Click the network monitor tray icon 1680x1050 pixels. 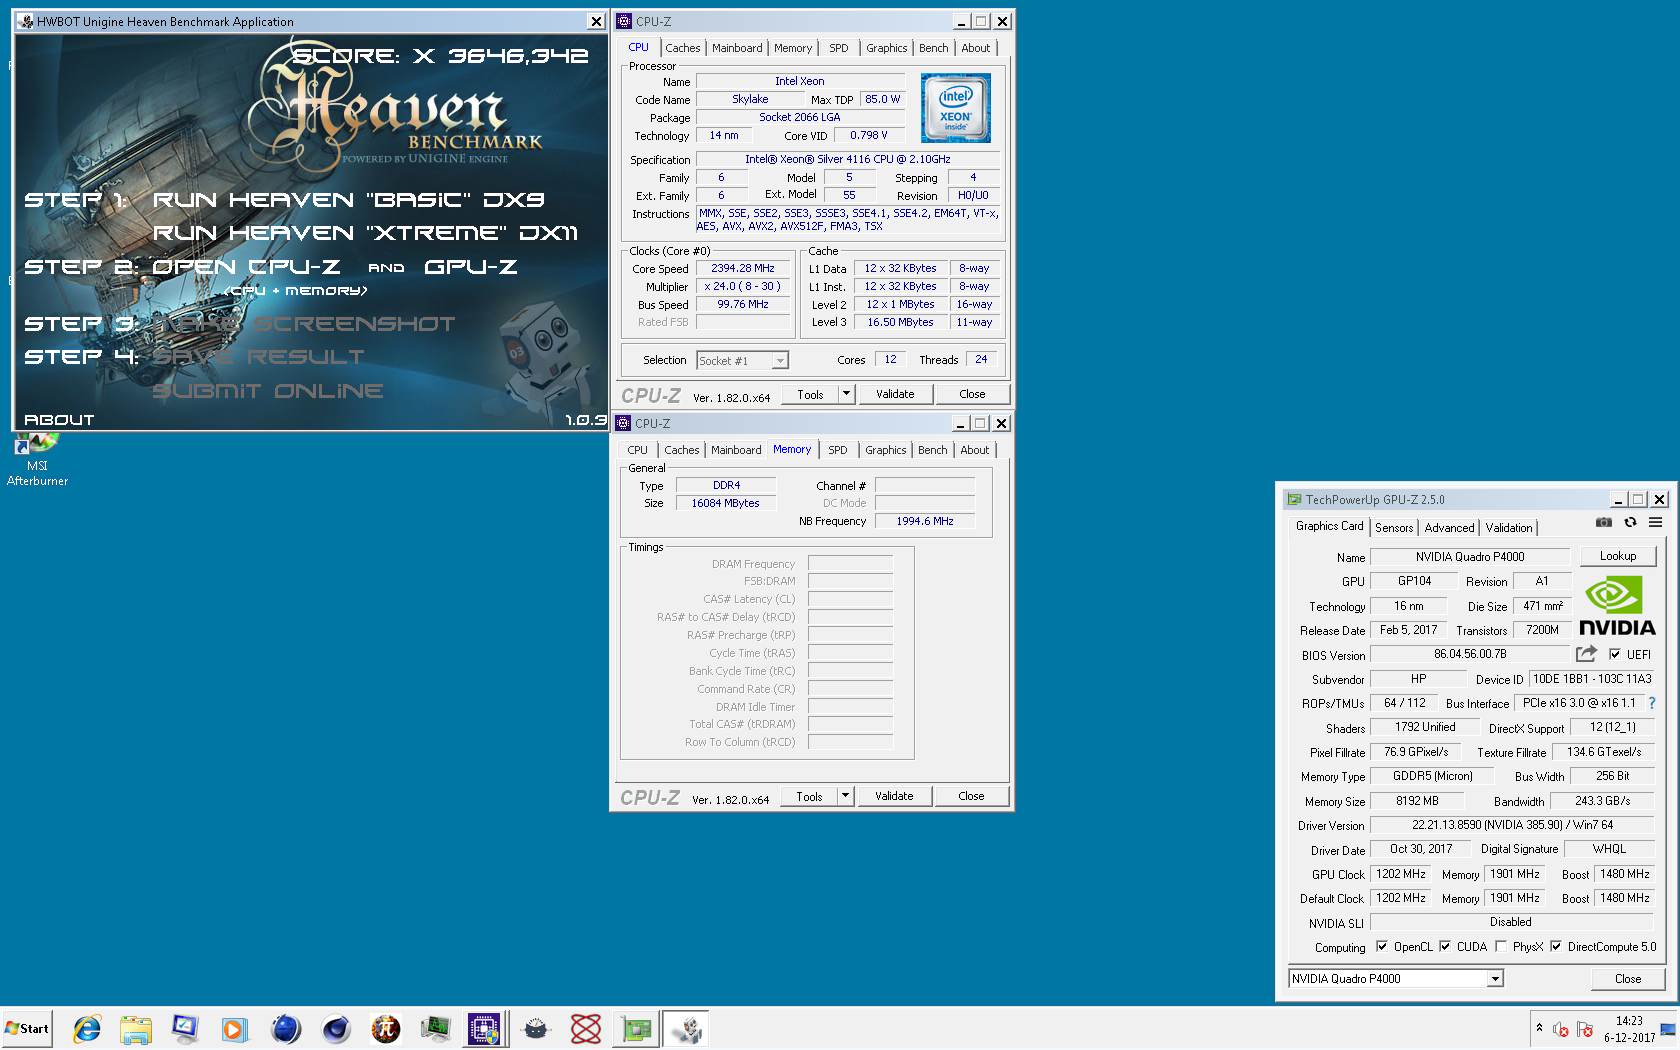1667,1029
